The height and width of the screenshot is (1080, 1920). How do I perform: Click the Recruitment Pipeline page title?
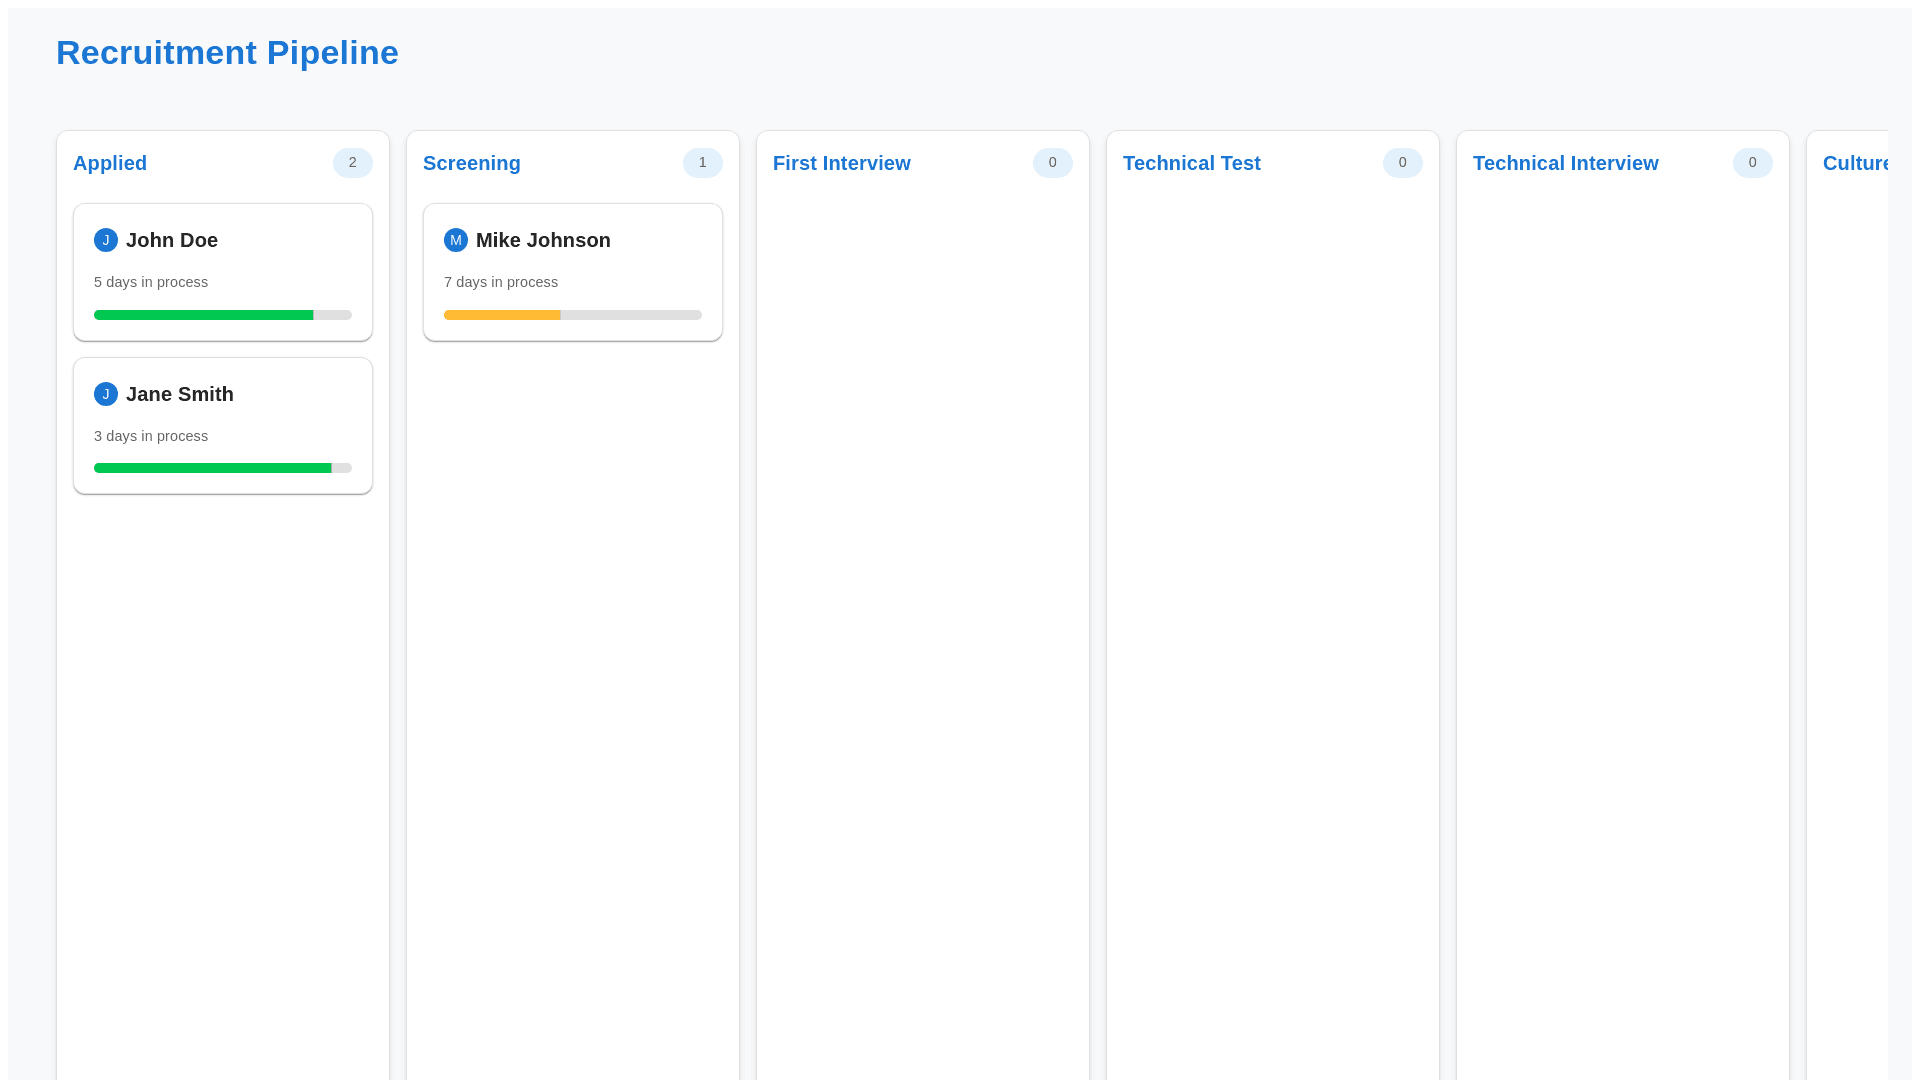pos(227,53)
